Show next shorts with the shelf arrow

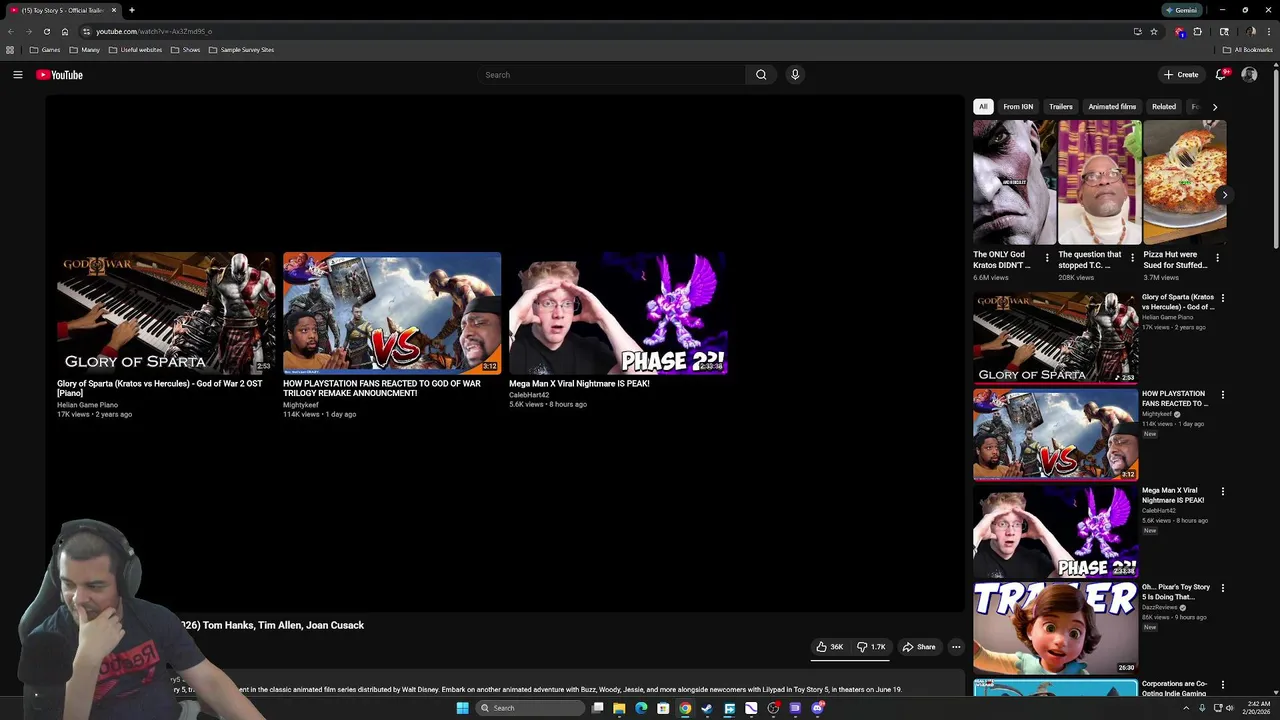click(1223, 195)
